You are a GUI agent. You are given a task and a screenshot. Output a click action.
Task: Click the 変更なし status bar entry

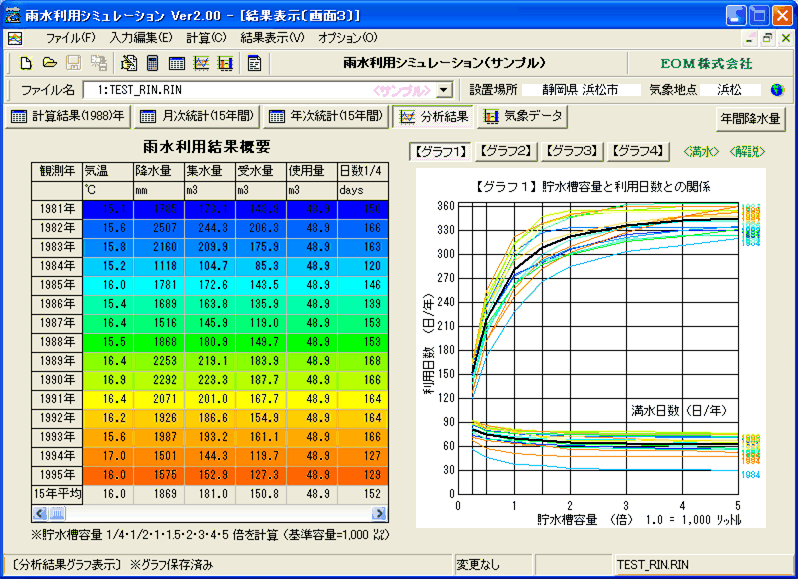(x=492, y=565)
